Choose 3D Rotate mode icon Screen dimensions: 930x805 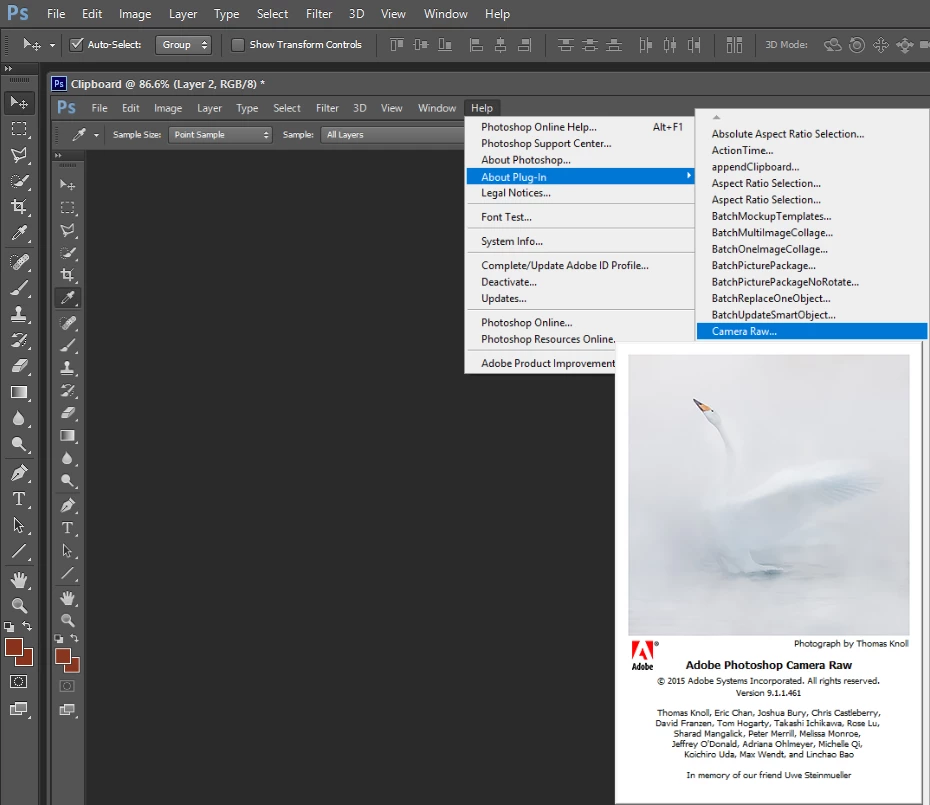point(832,44)
